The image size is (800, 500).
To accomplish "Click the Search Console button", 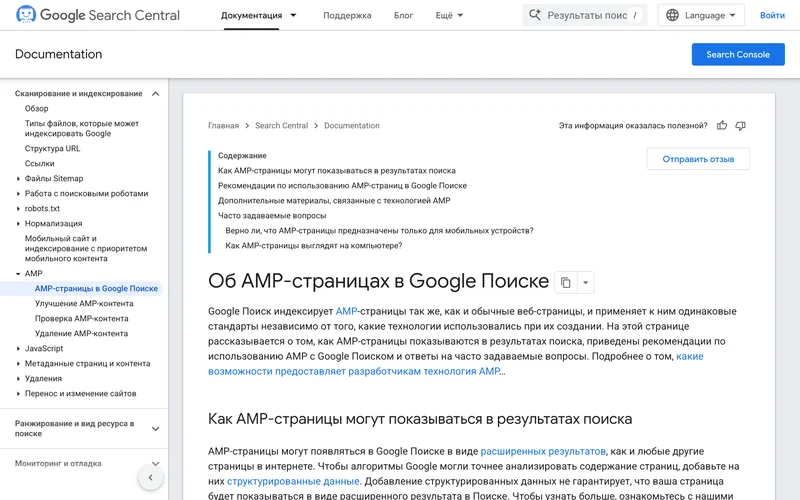I will [738, 55].
